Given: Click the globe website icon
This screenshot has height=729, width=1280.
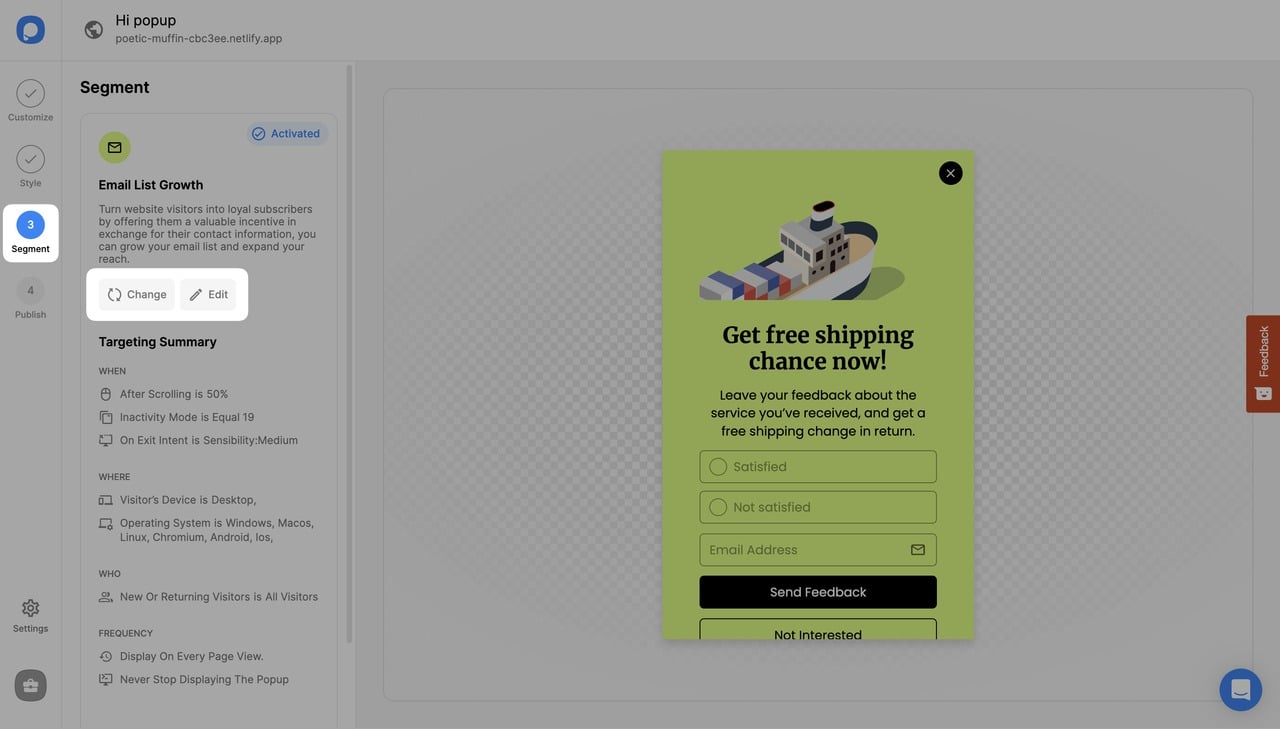Looking at the screenshot, I should pos(94,30).
